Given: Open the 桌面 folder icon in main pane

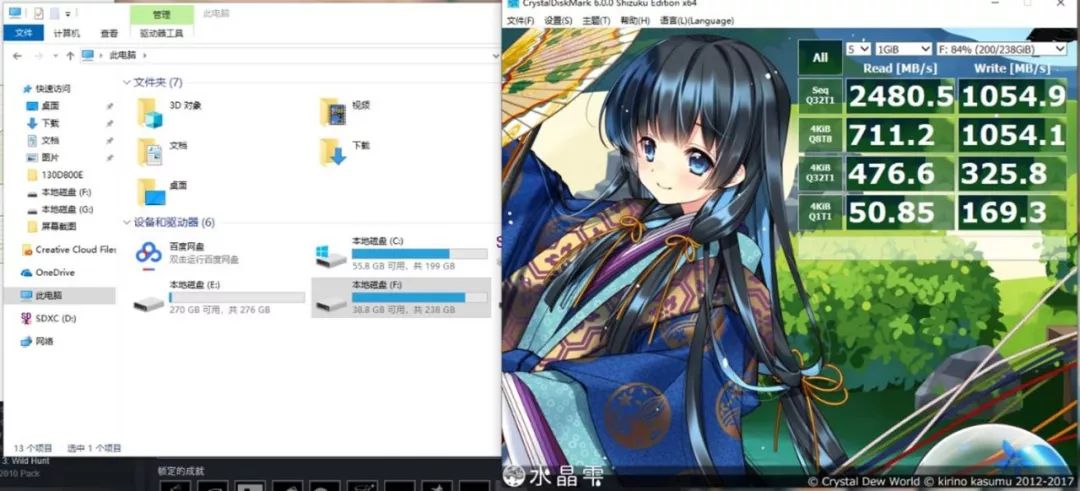Looking at the screenshot, I should click(150, 191).
